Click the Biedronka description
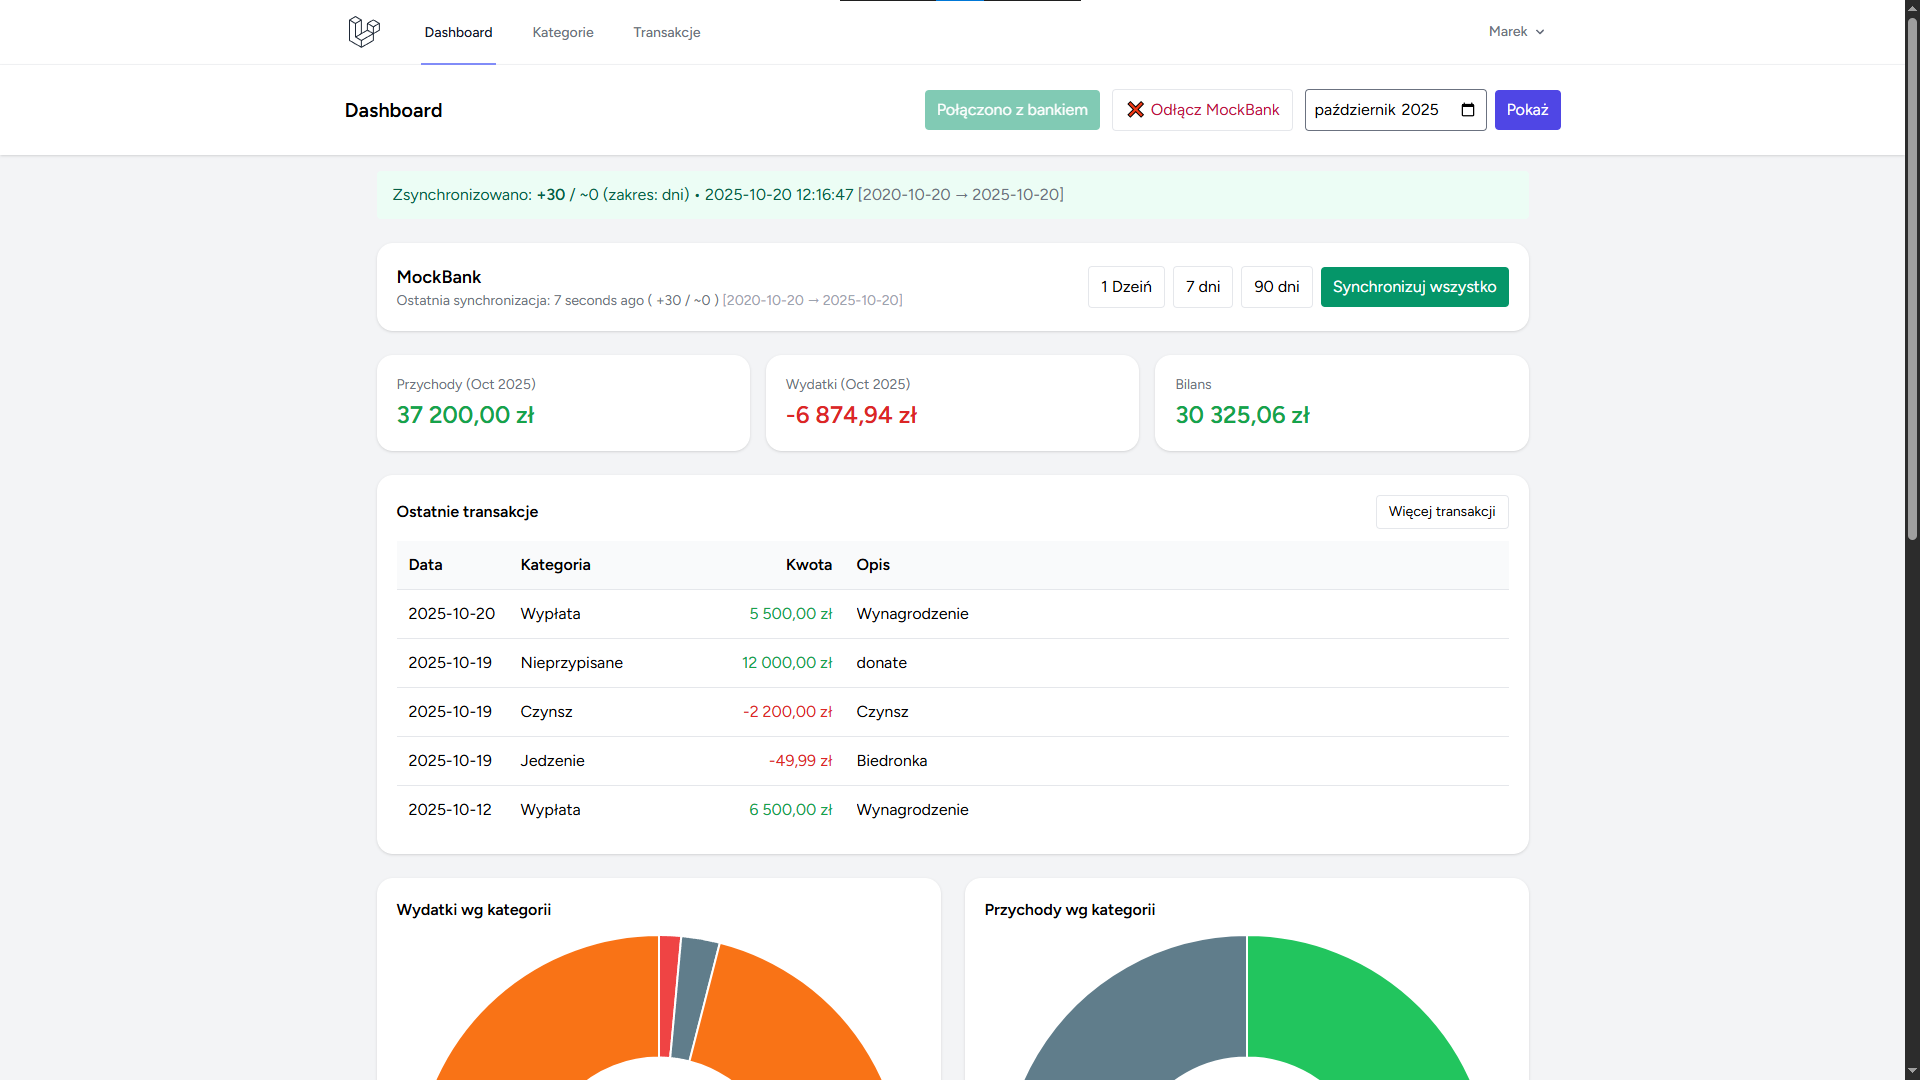The height and width of the screenshot is (1080, 1920). click(891, 761)
